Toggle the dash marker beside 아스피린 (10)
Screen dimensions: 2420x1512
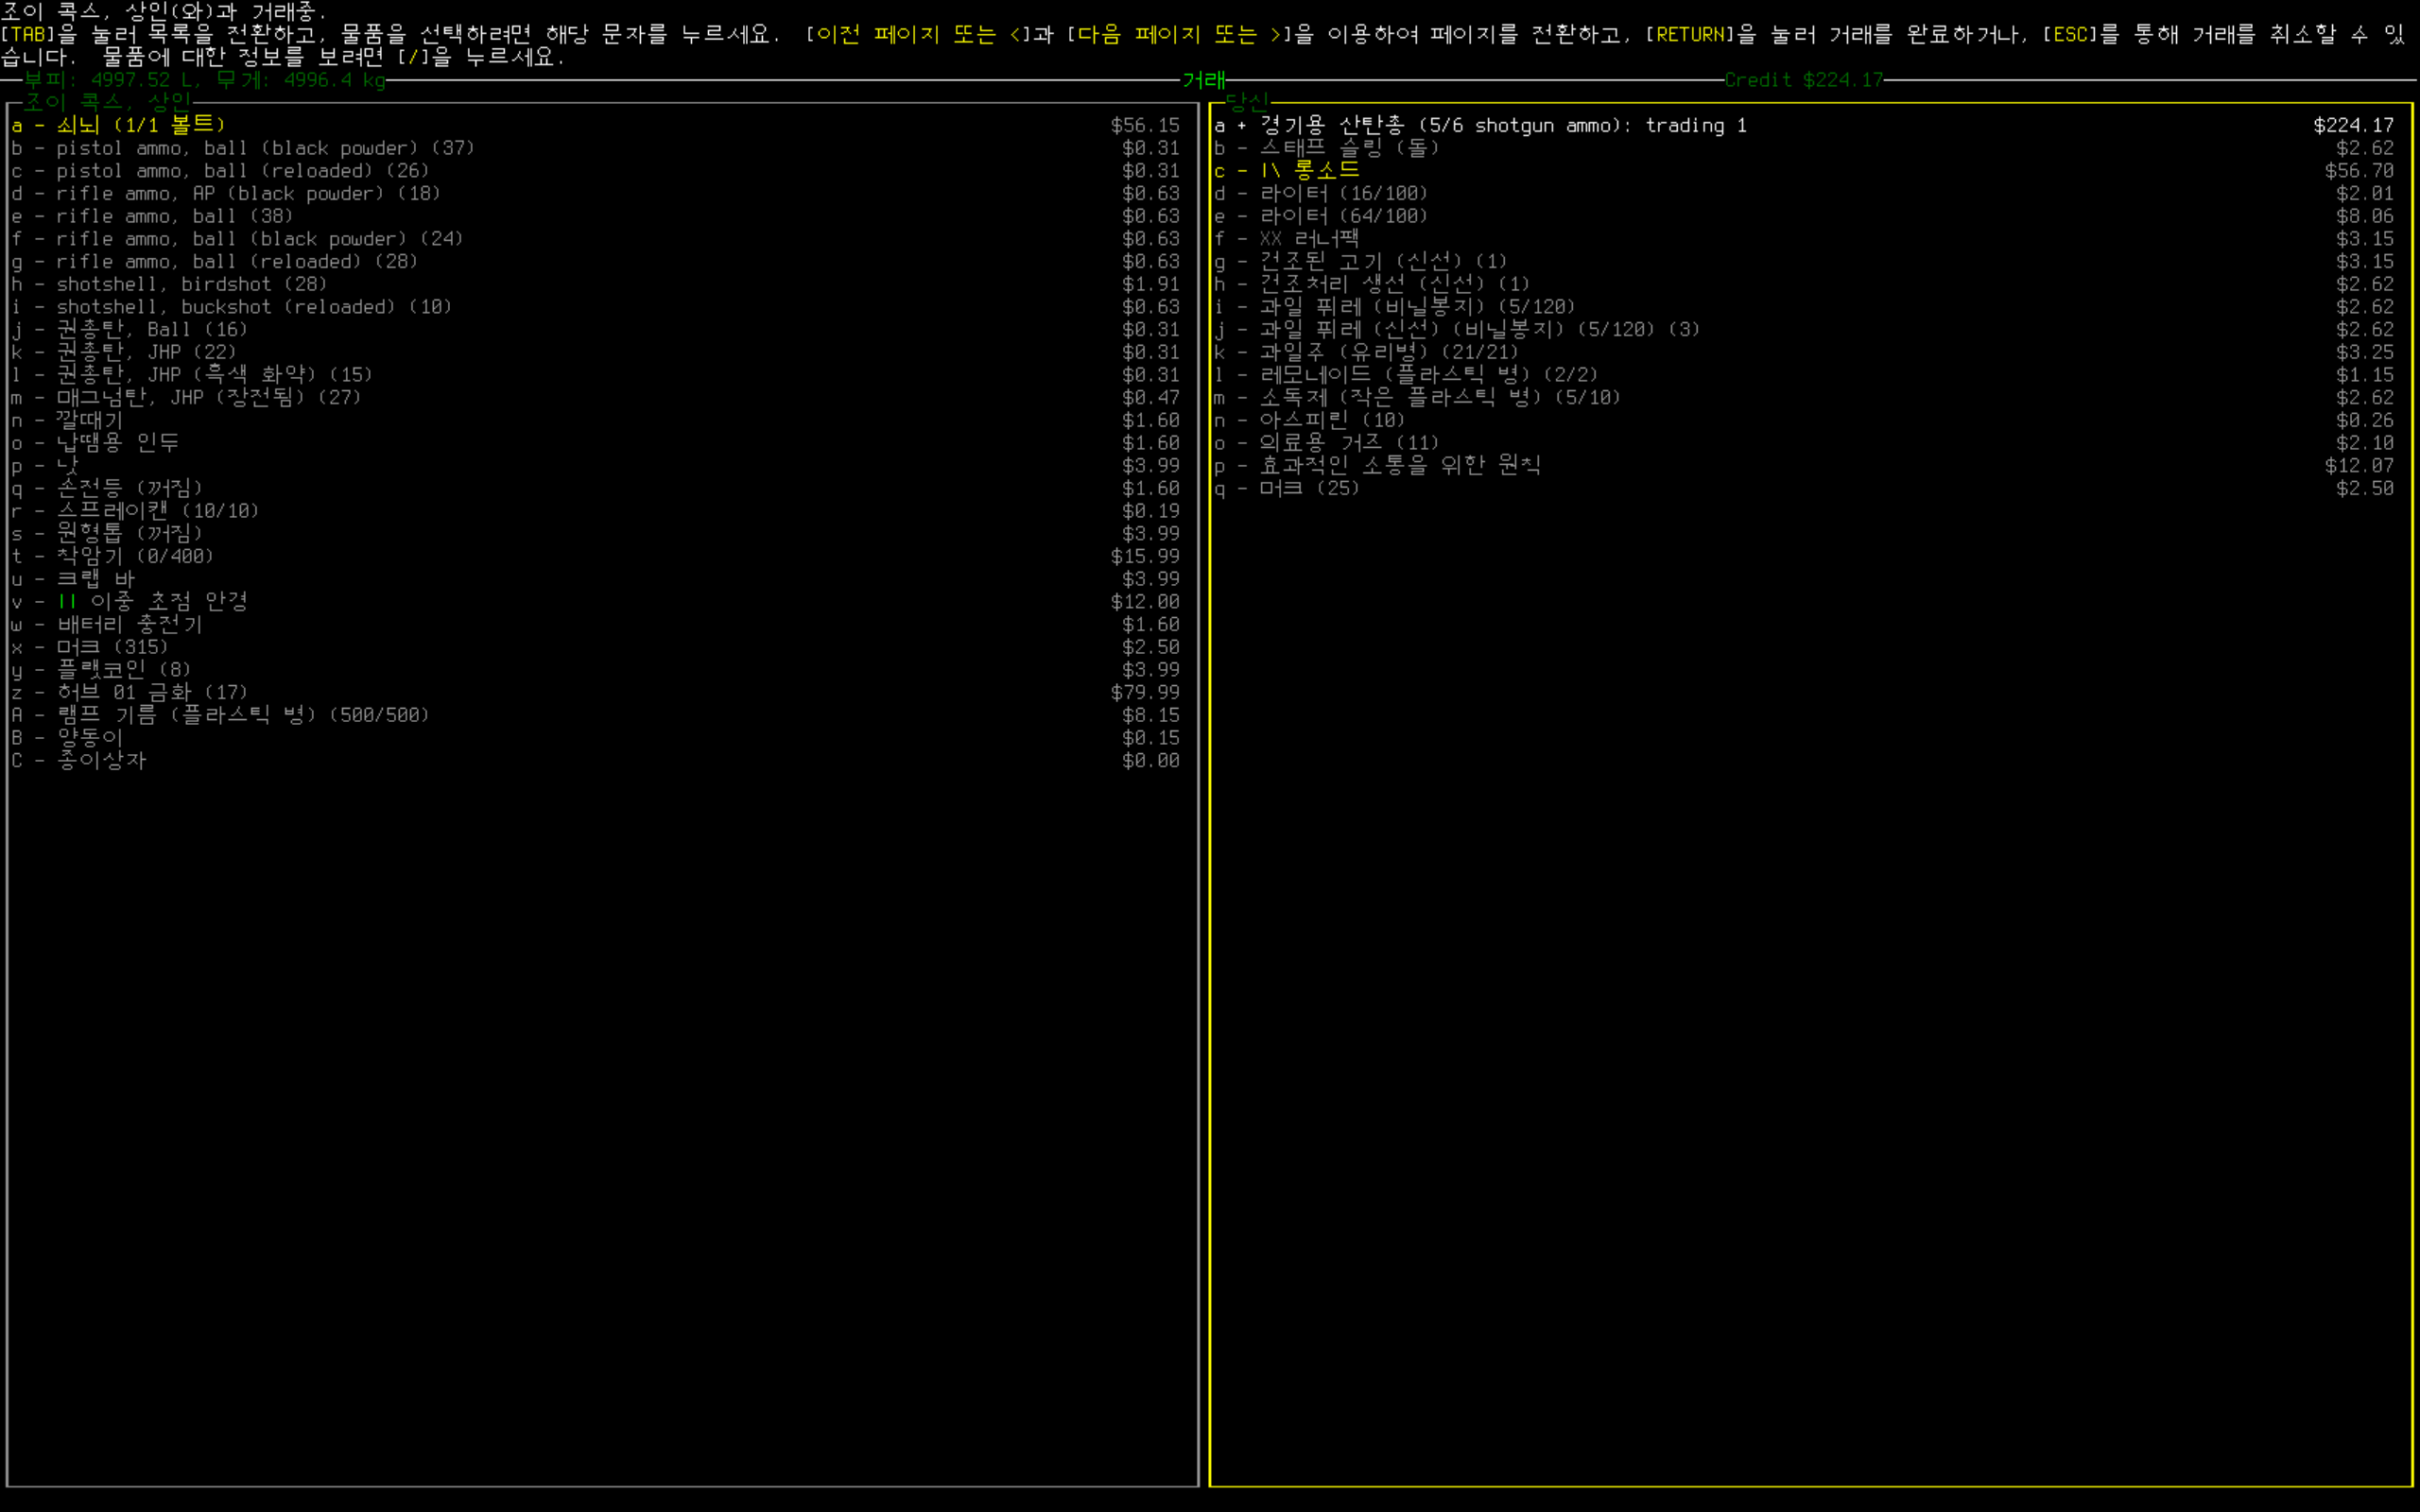[x=1242, y=420]
